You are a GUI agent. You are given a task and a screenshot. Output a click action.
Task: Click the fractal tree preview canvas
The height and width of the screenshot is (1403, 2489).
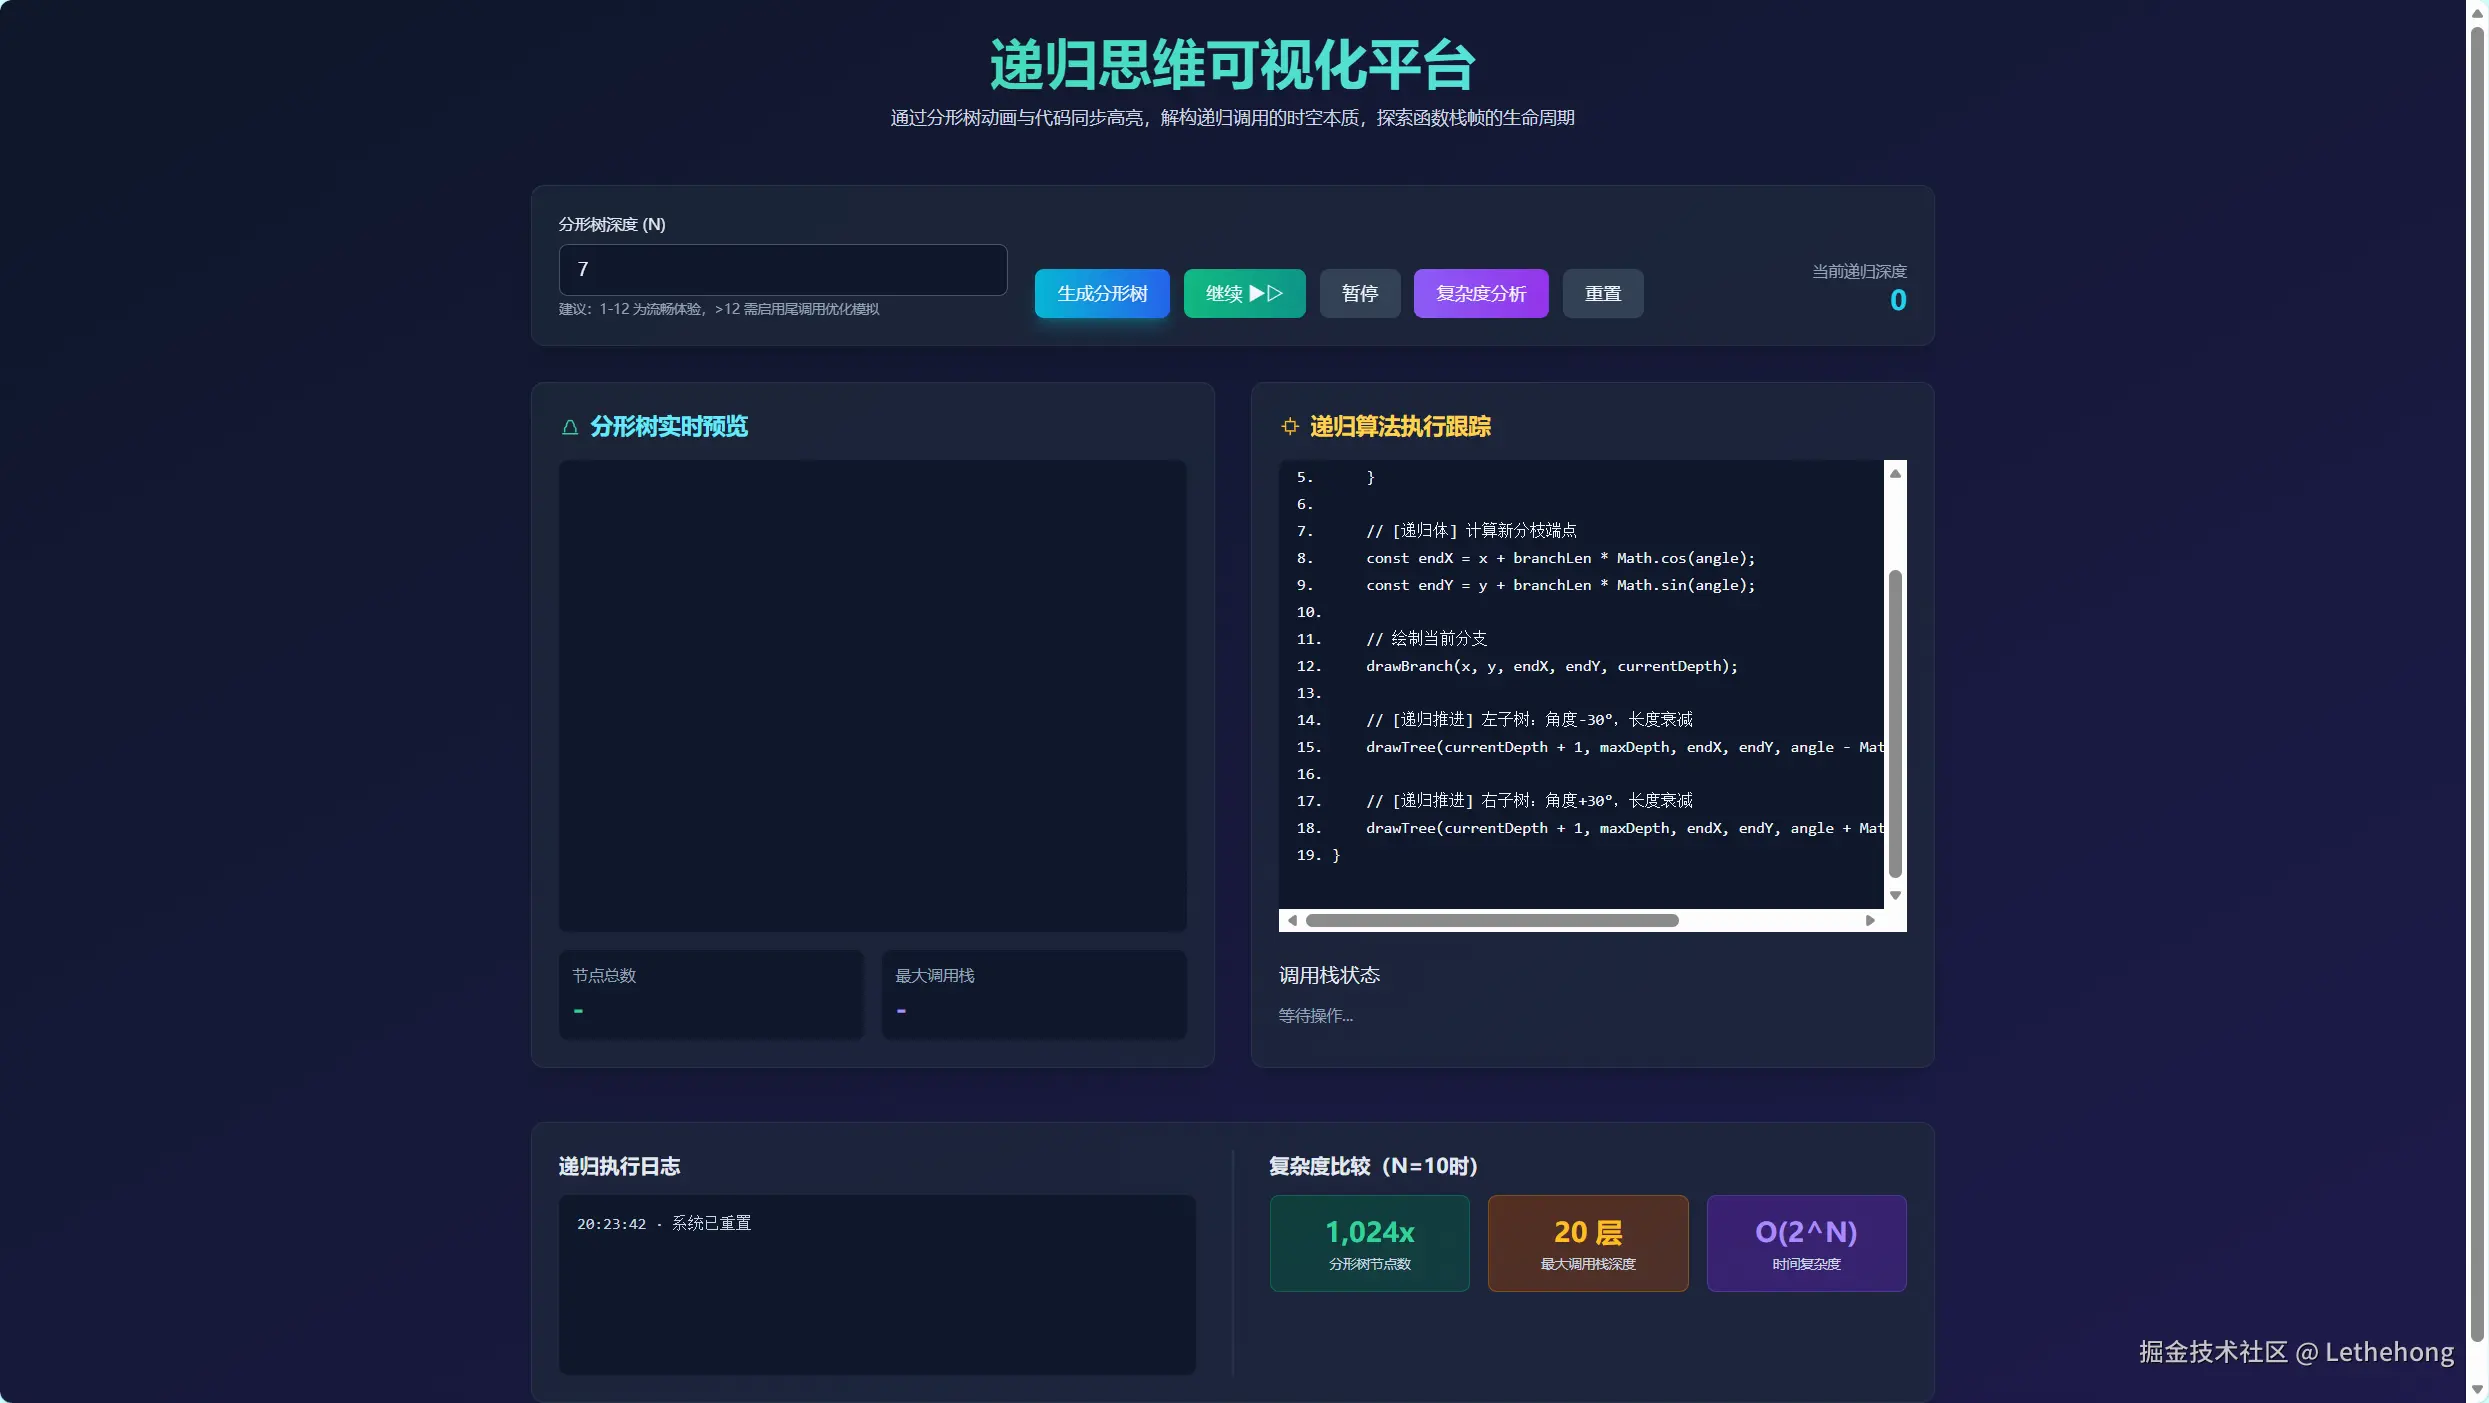872,695
